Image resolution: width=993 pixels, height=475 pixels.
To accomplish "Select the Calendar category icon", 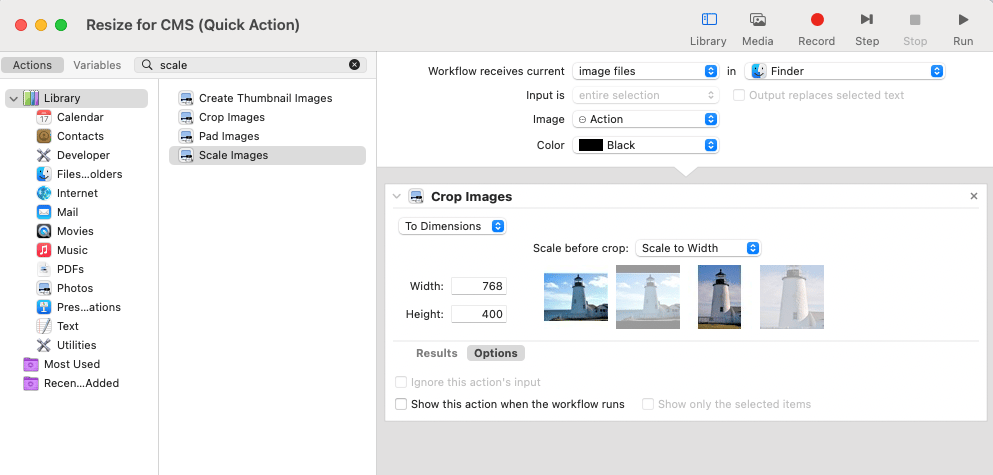I will click(44, 117).
